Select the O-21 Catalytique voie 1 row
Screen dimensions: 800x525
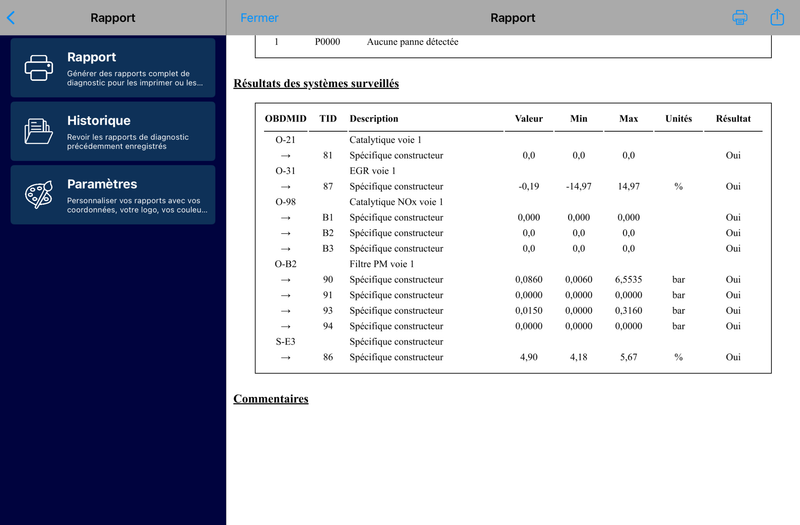pyautogui.click(x=513, y=140)
